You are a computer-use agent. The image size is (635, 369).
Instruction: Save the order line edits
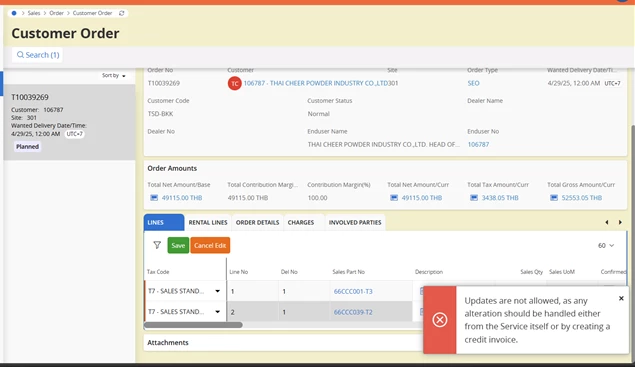(x=178, y=245)
